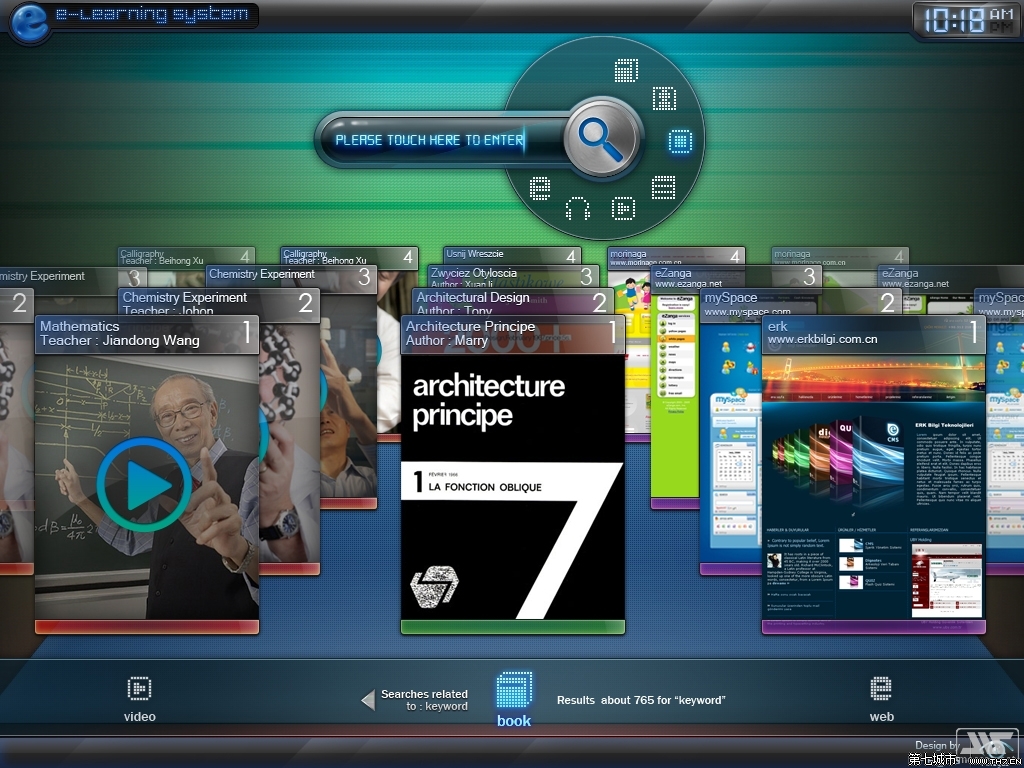
Task: Select the headphones audio icon in radial menu
Action: (578, 208)
